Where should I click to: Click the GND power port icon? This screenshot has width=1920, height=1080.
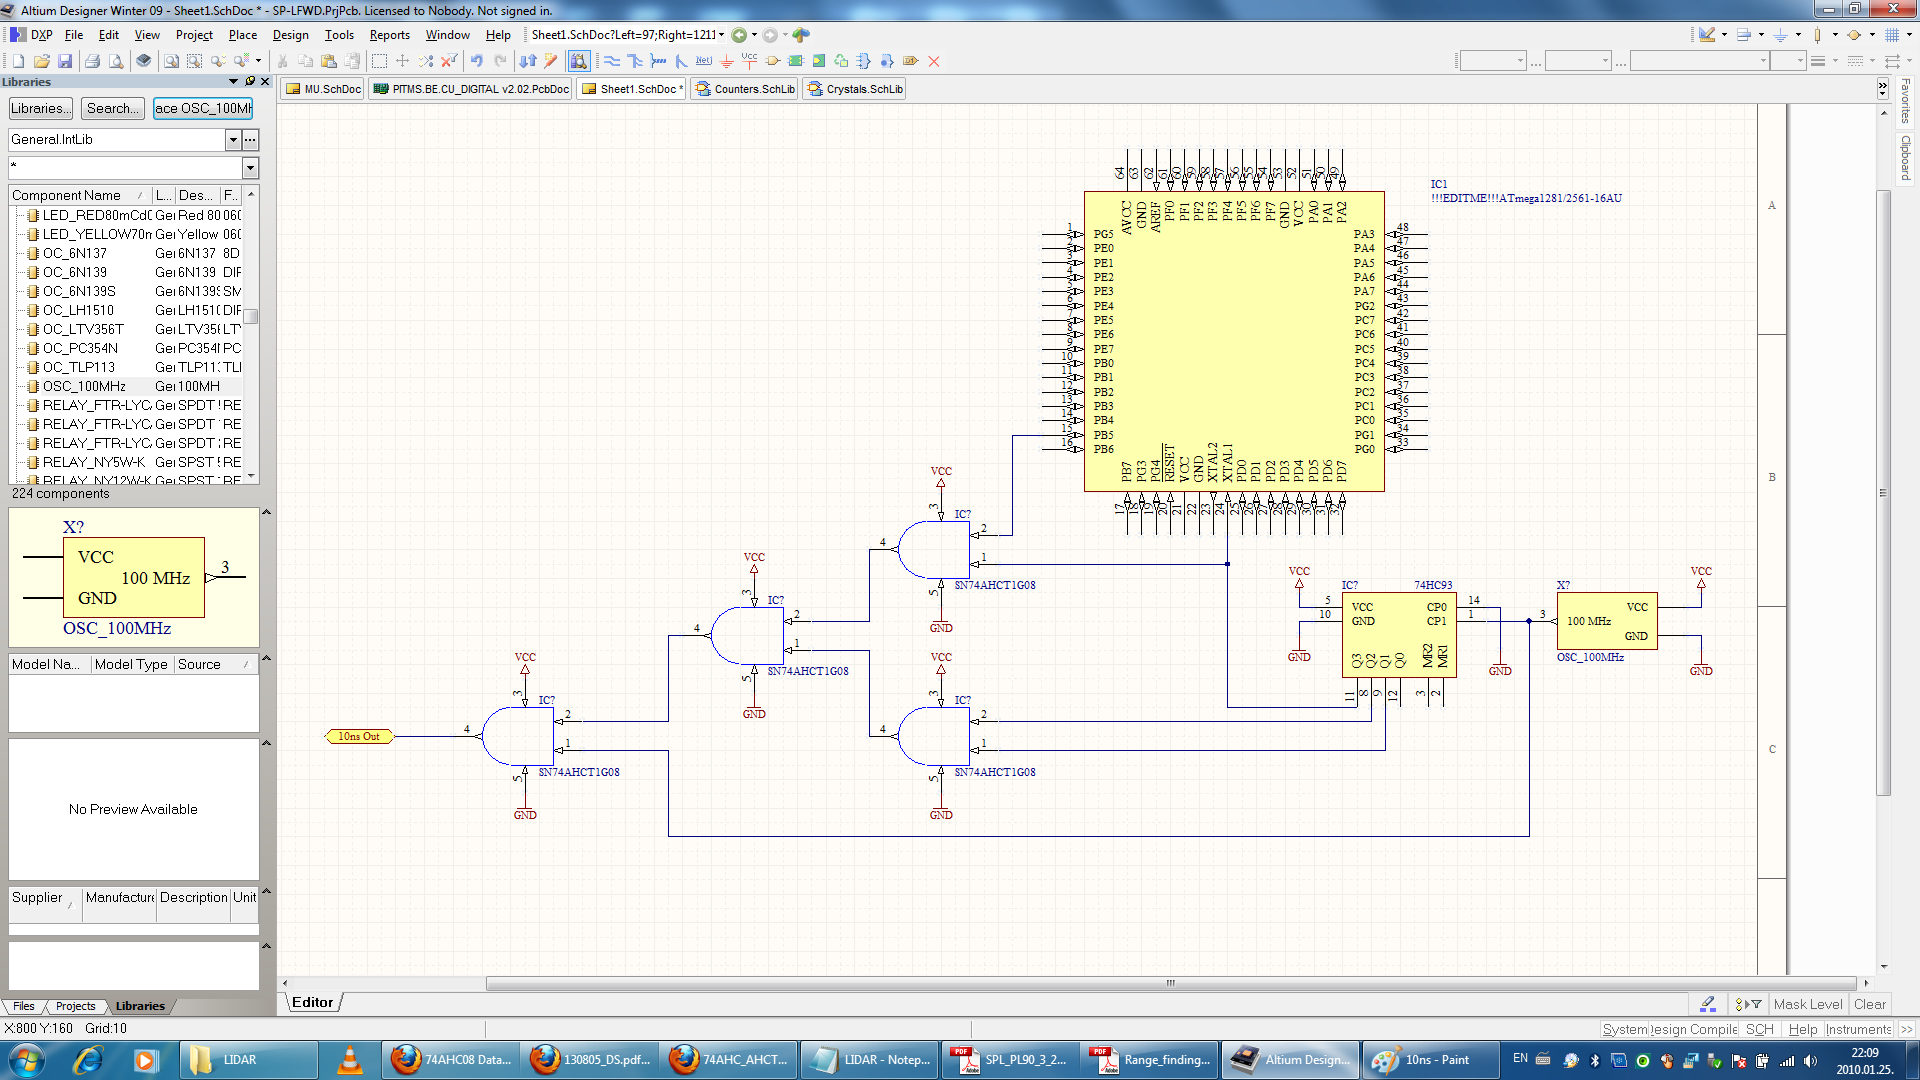(727, 61)
